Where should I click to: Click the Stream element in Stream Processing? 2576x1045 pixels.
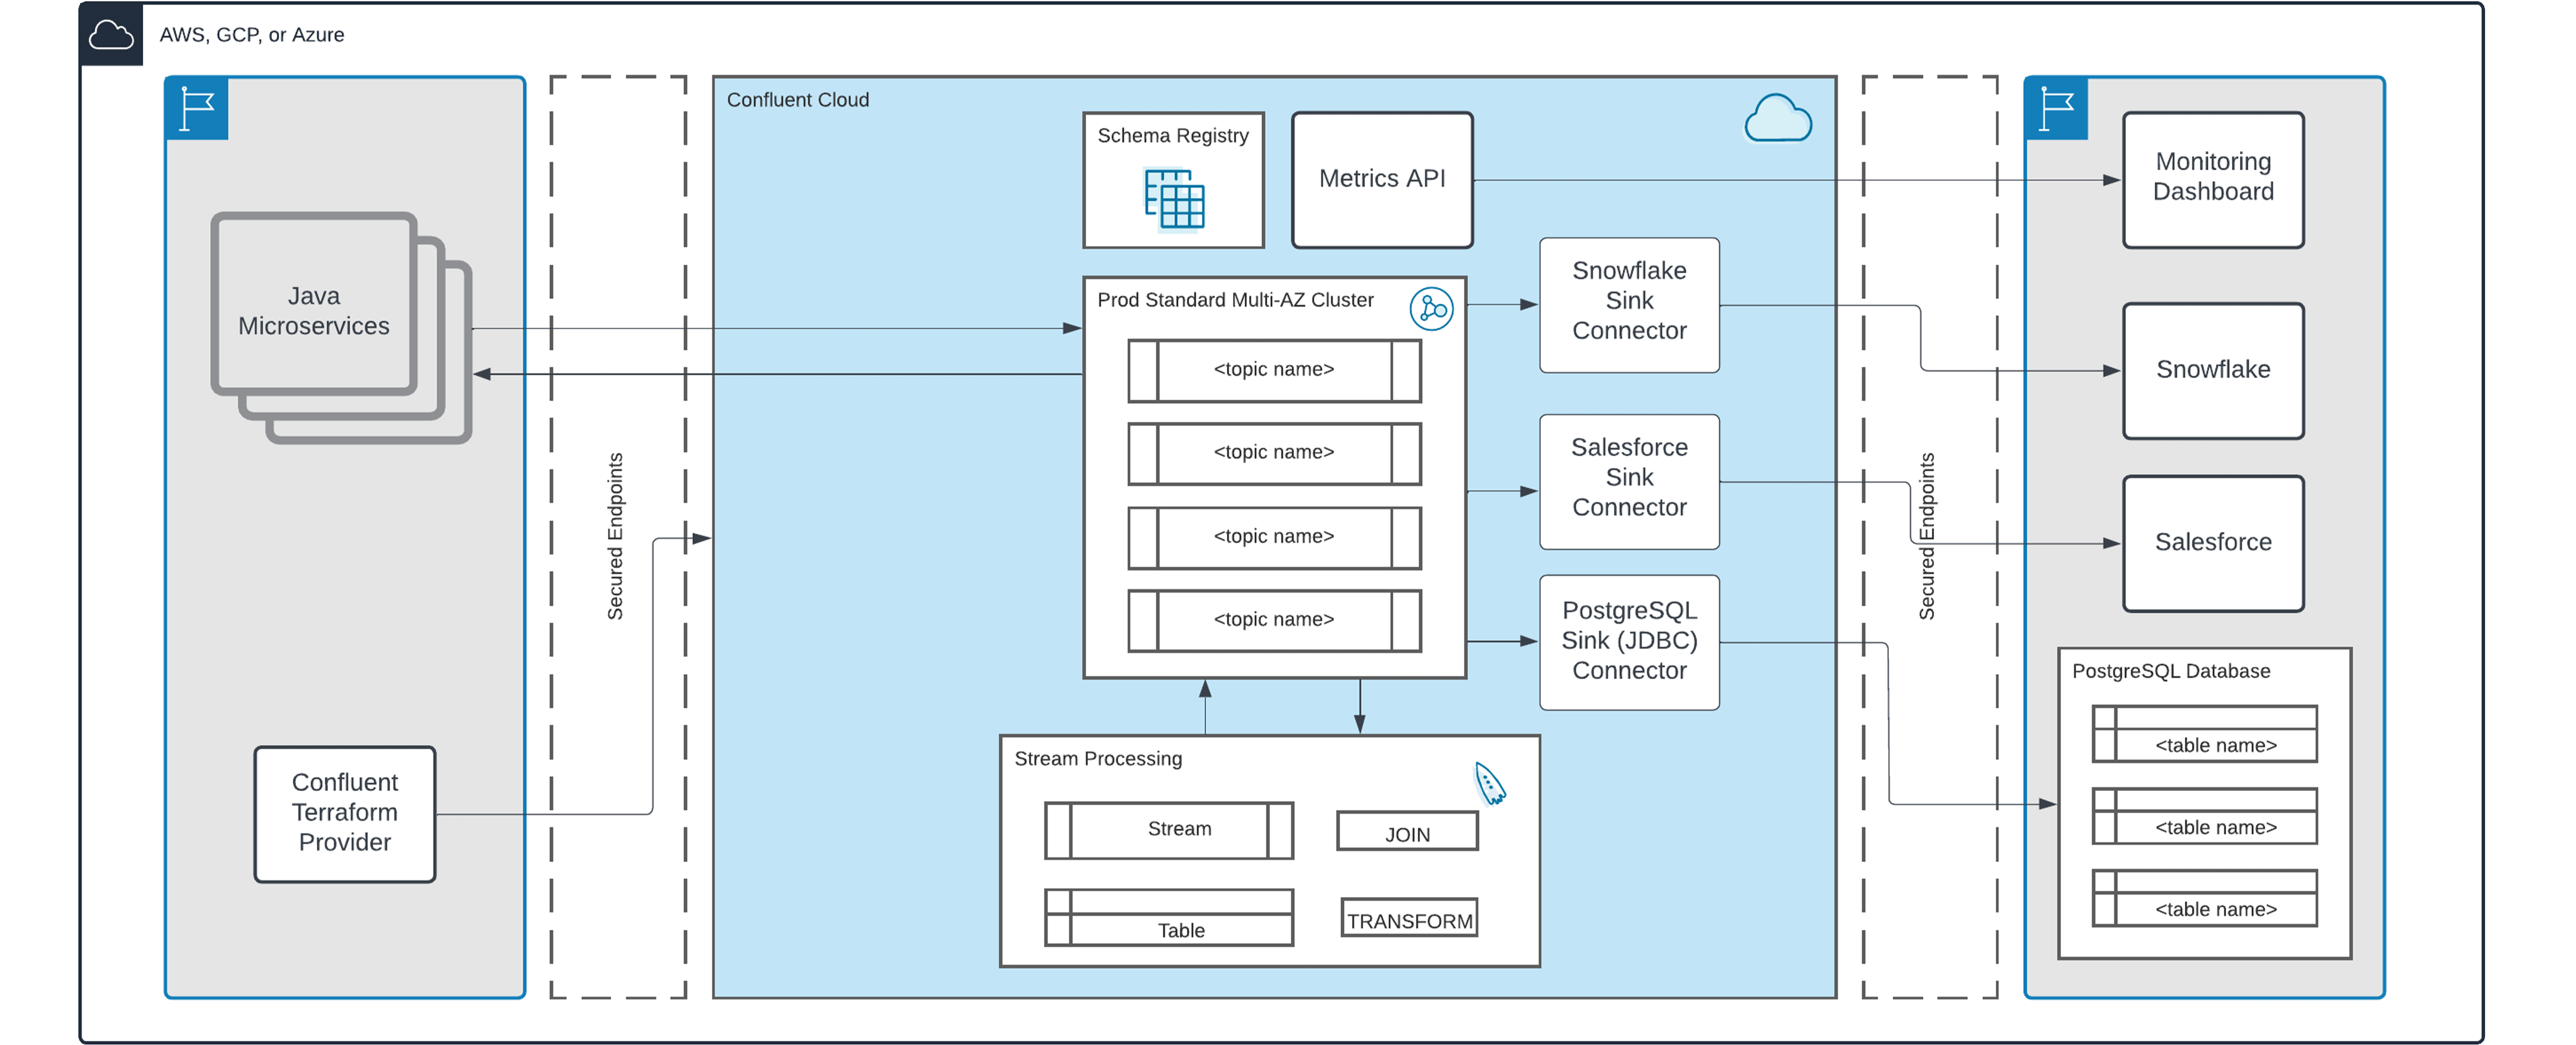pos(1169,830)
